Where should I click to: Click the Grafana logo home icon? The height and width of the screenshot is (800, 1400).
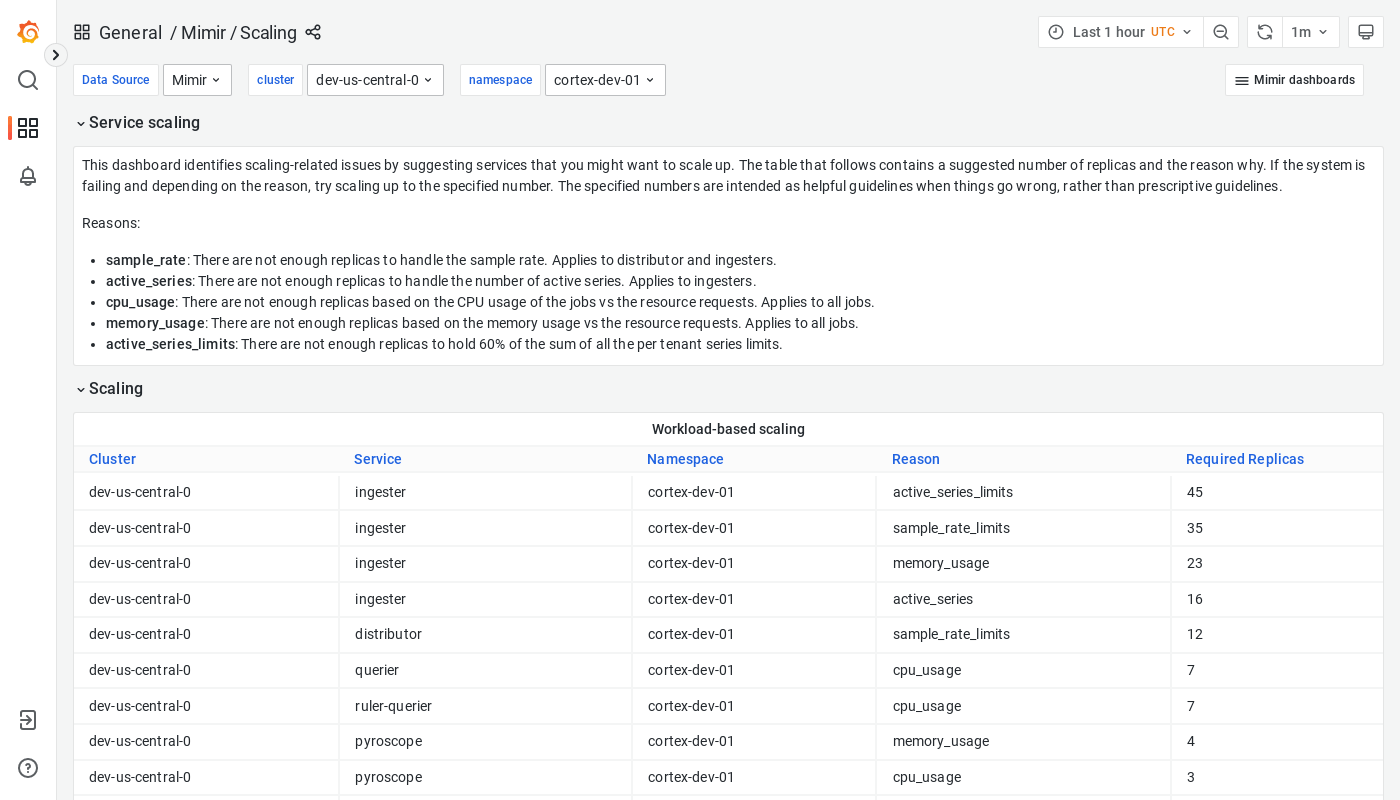coord(28,32)
